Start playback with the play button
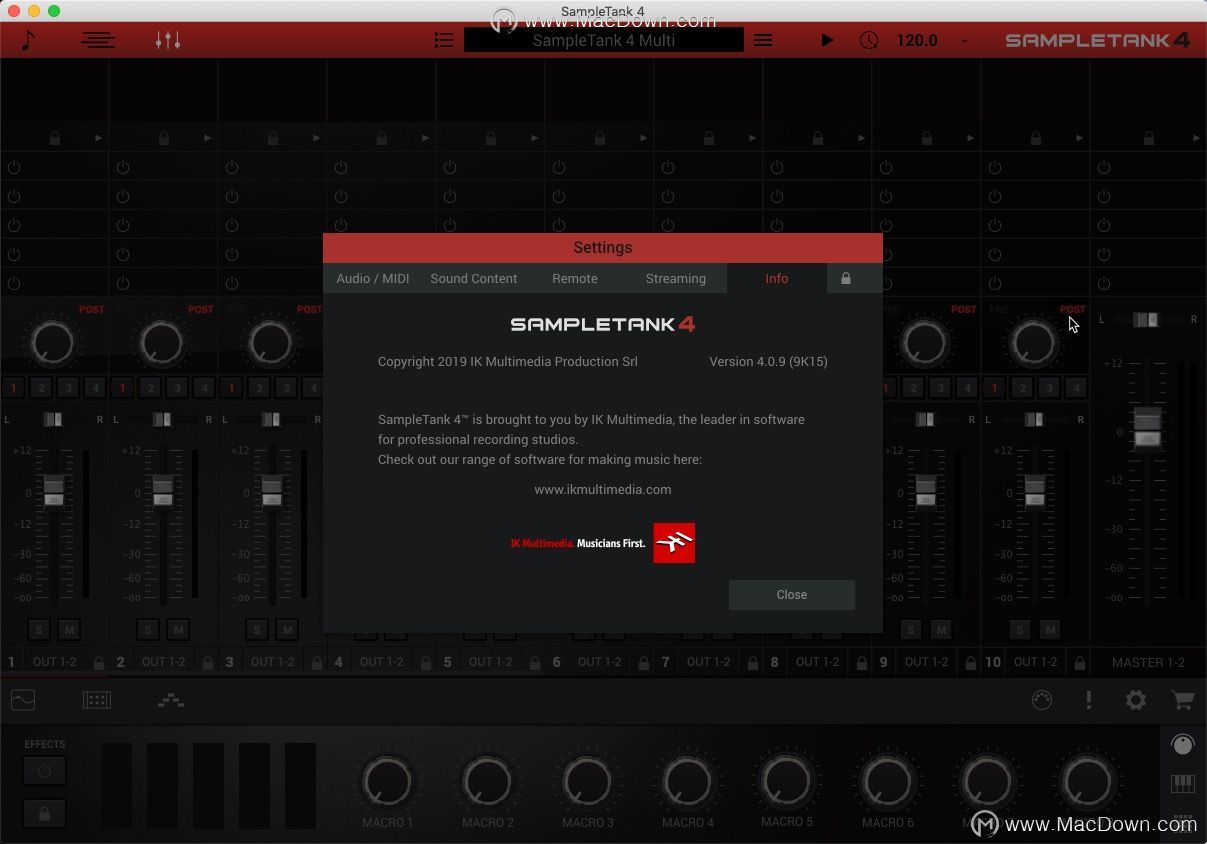Image resolution: width=1207 pixels, height=844 pixels. (827, 40)
